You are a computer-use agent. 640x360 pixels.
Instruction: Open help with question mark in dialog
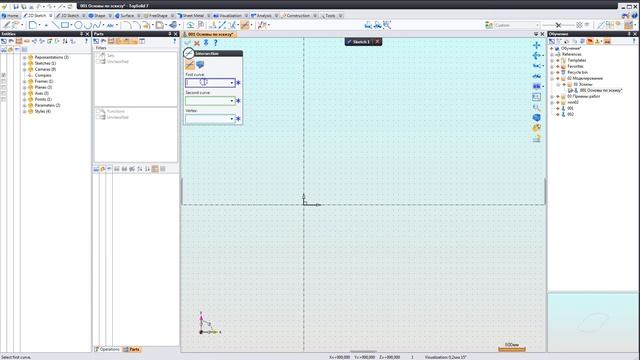click(216, 42)
